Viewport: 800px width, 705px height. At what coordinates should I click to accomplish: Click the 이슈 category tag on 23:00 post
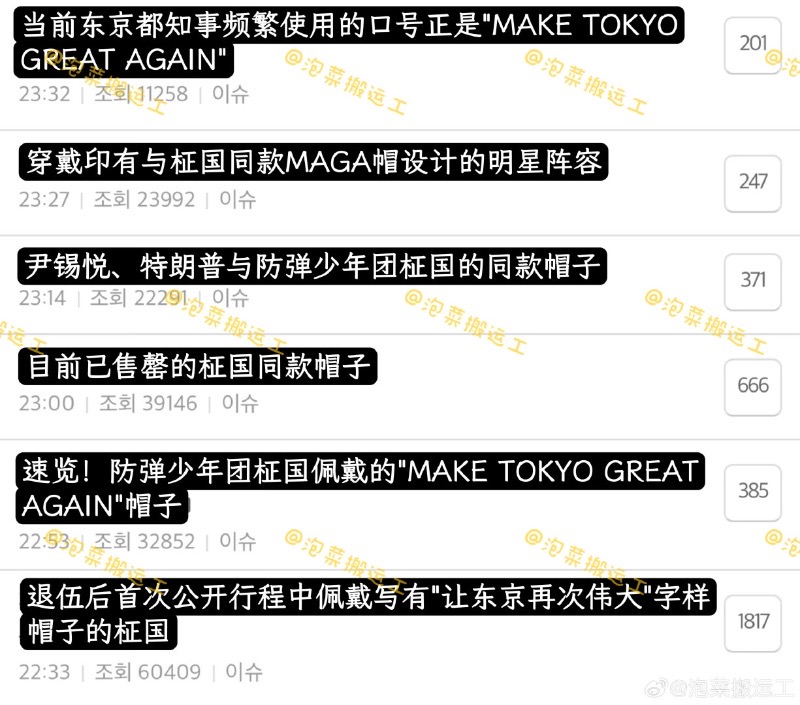pos(240,404)
